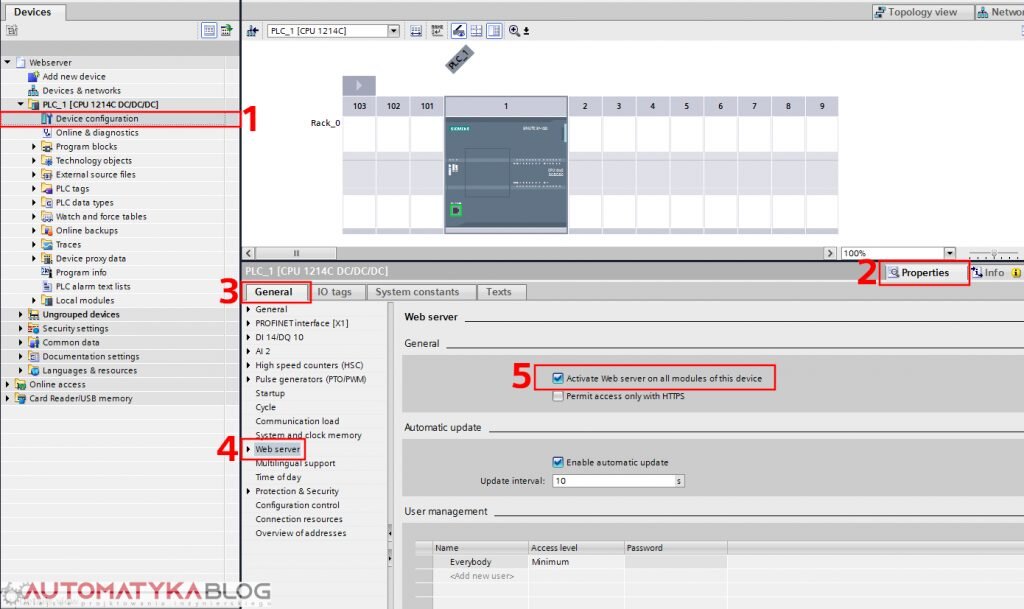Click the Minimum access level cell
The image size is (1024, 609).
[576, 562]
